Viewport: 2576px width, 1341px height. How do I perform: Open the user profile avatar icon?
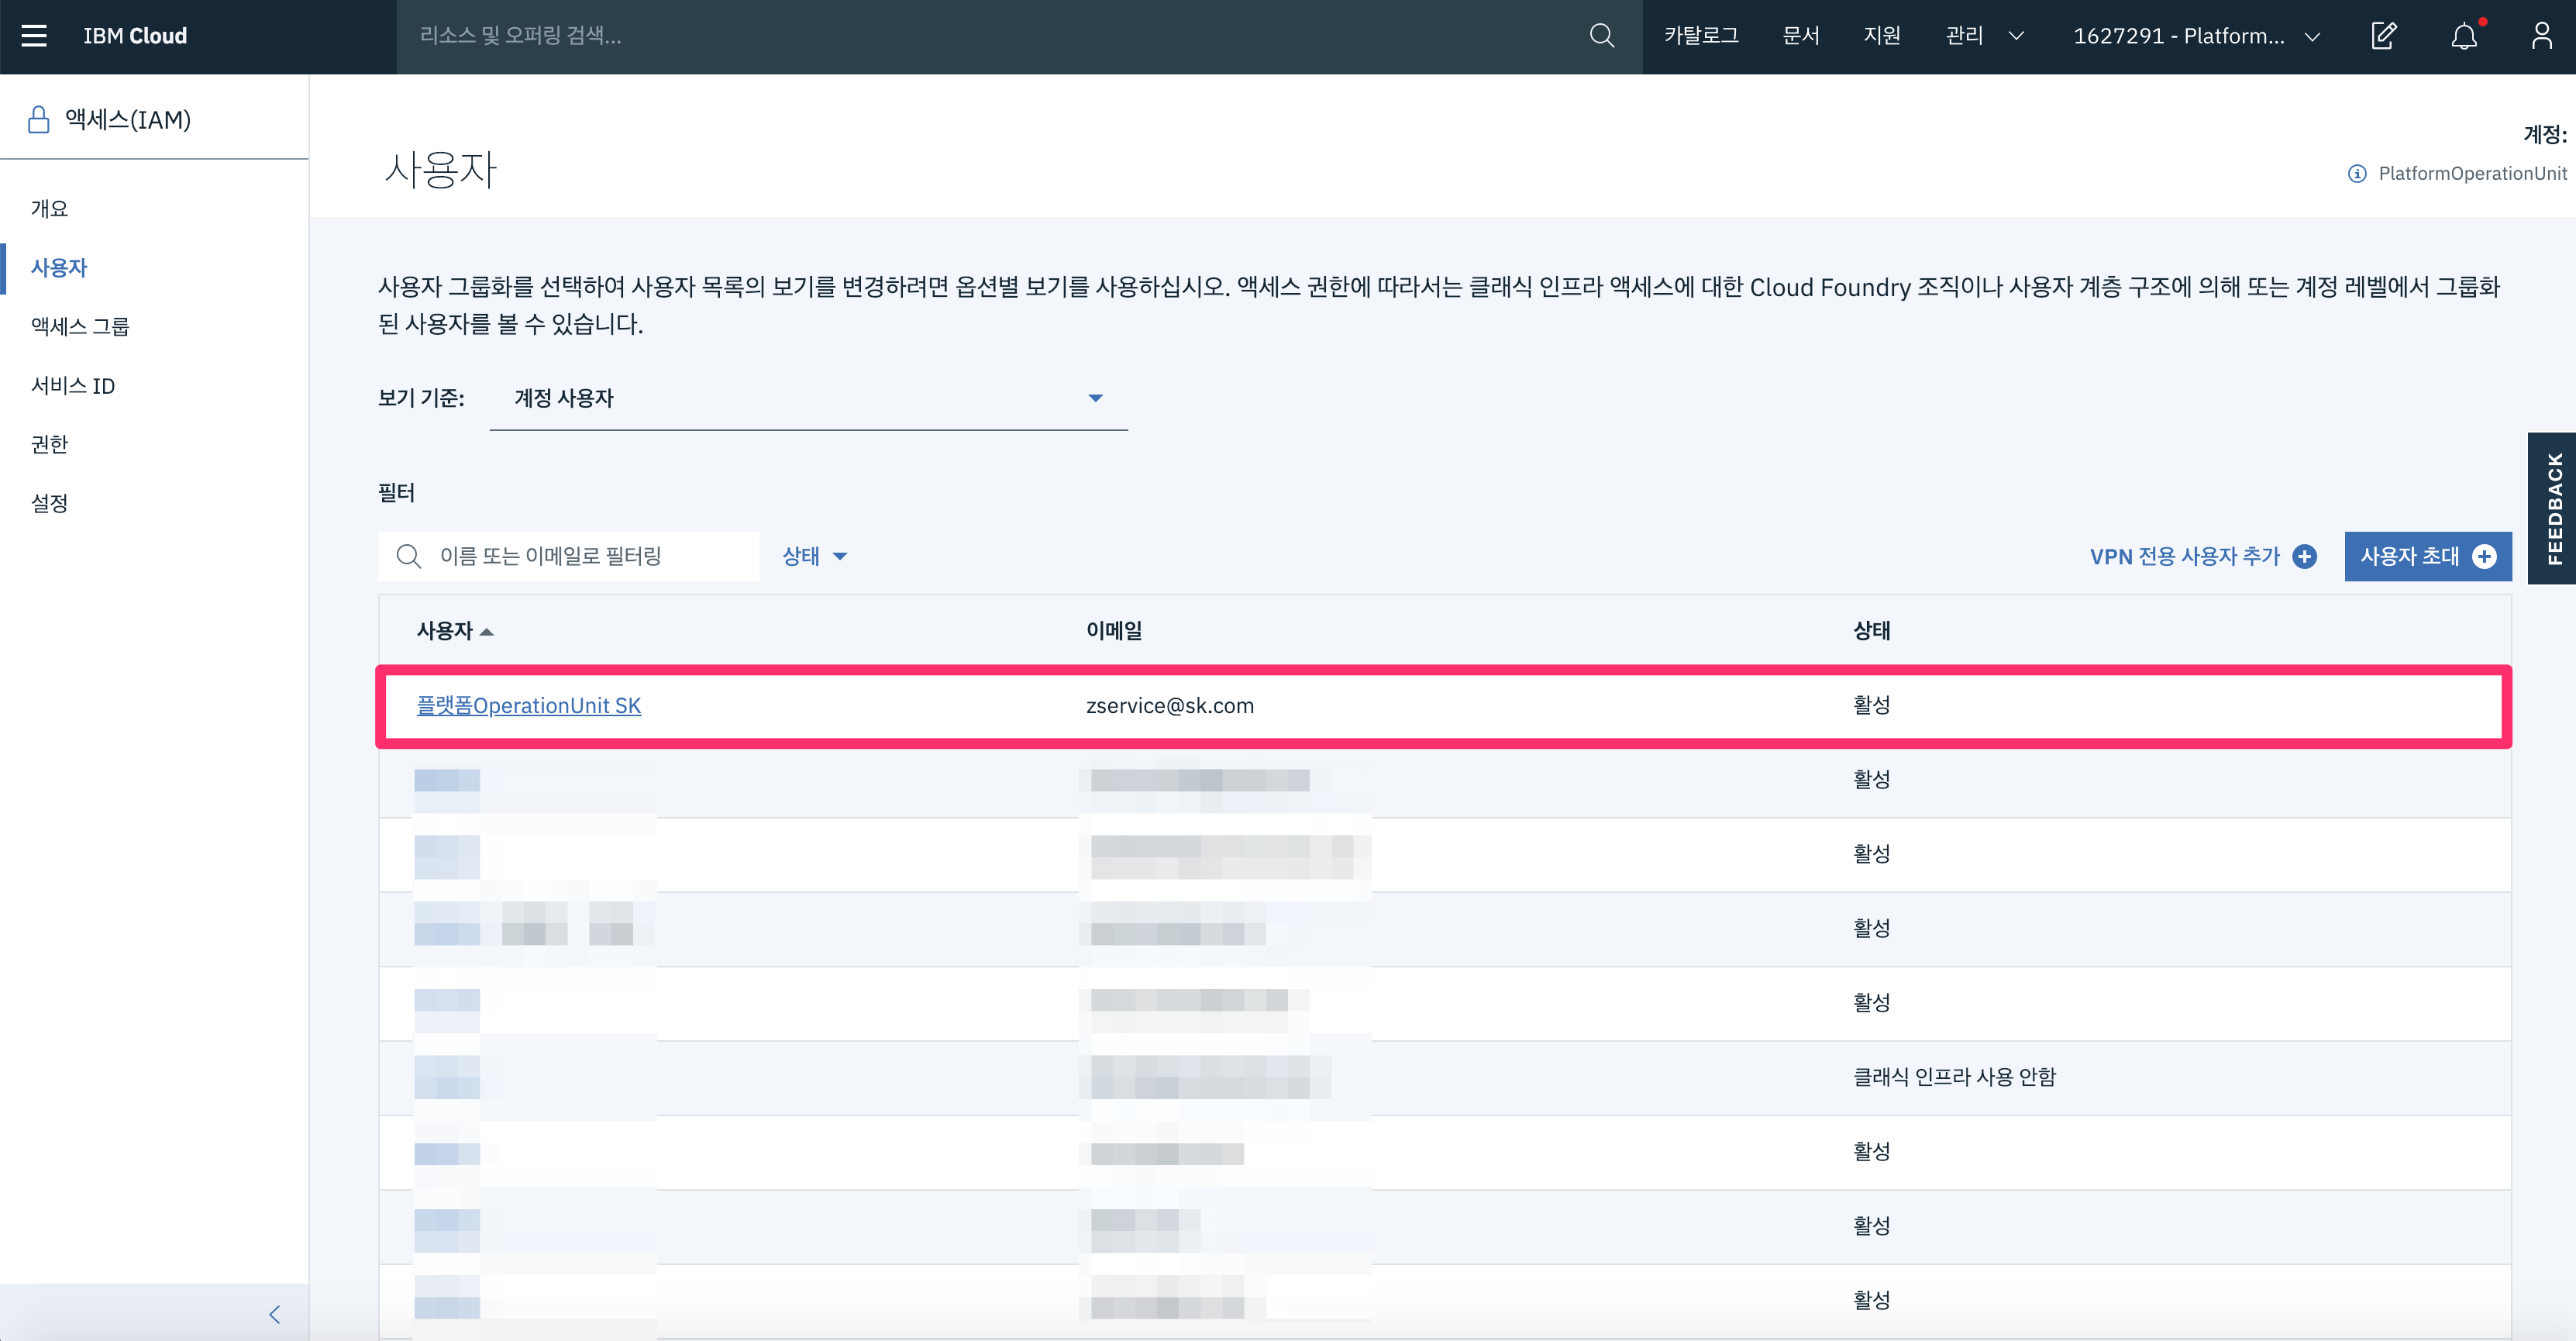(2541, 36)
